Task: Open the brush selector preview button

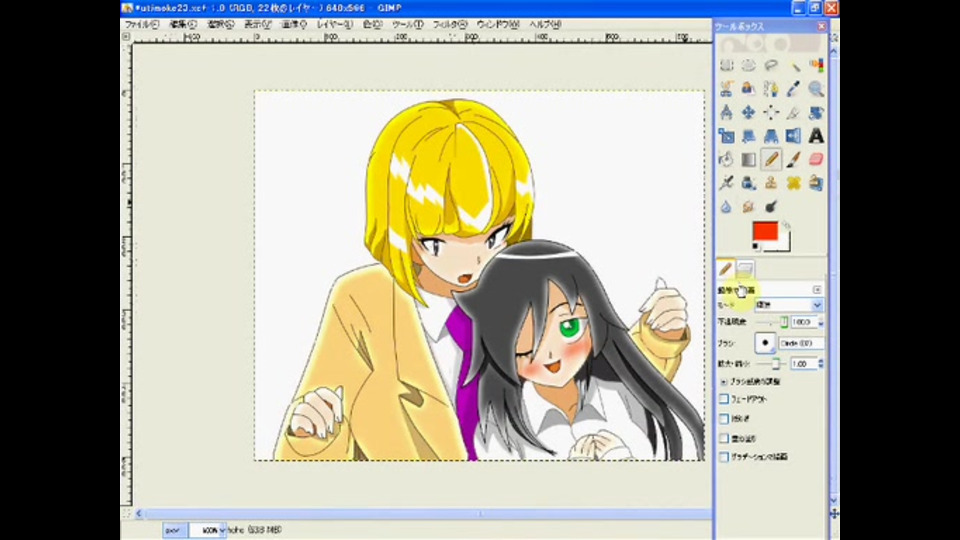Action: pos(765,343)
